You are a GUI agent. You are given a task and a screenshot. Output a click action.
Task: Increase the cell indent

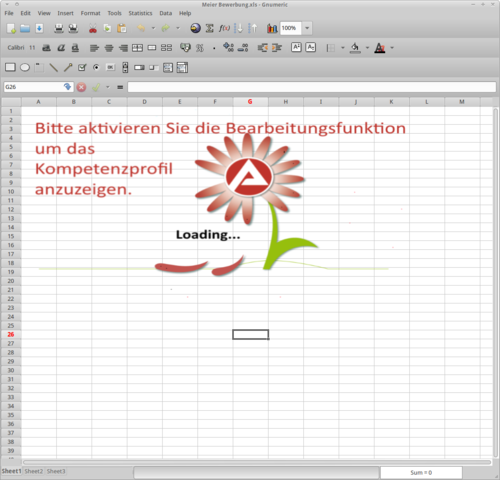(277, 48)
